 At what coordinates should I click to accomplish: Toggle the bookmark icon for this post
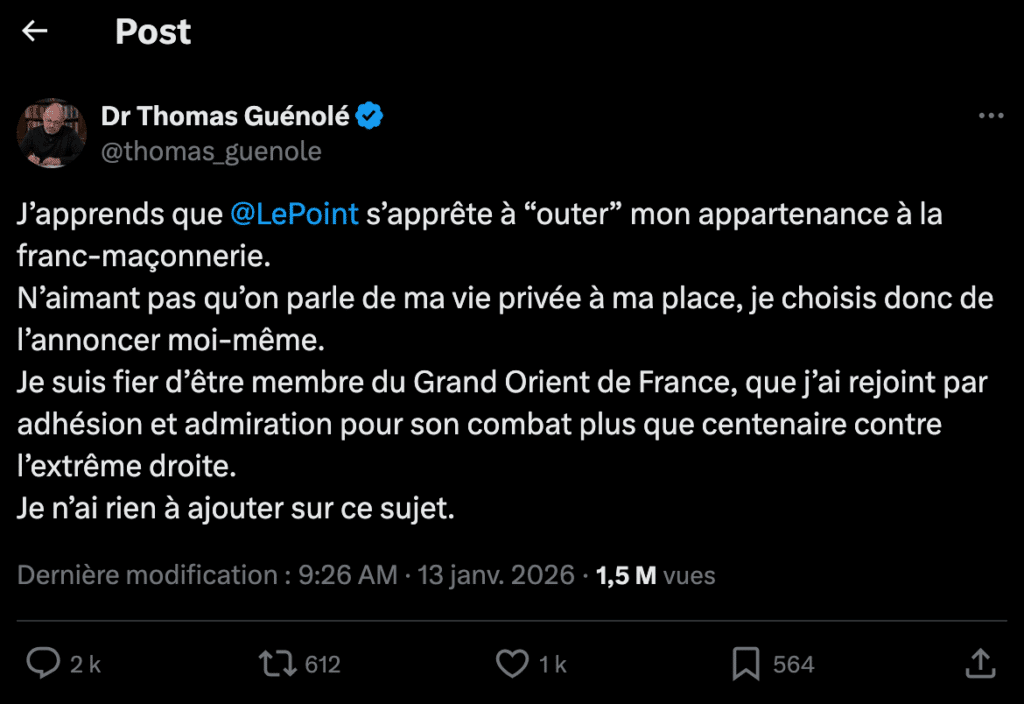tap(746, 663)
